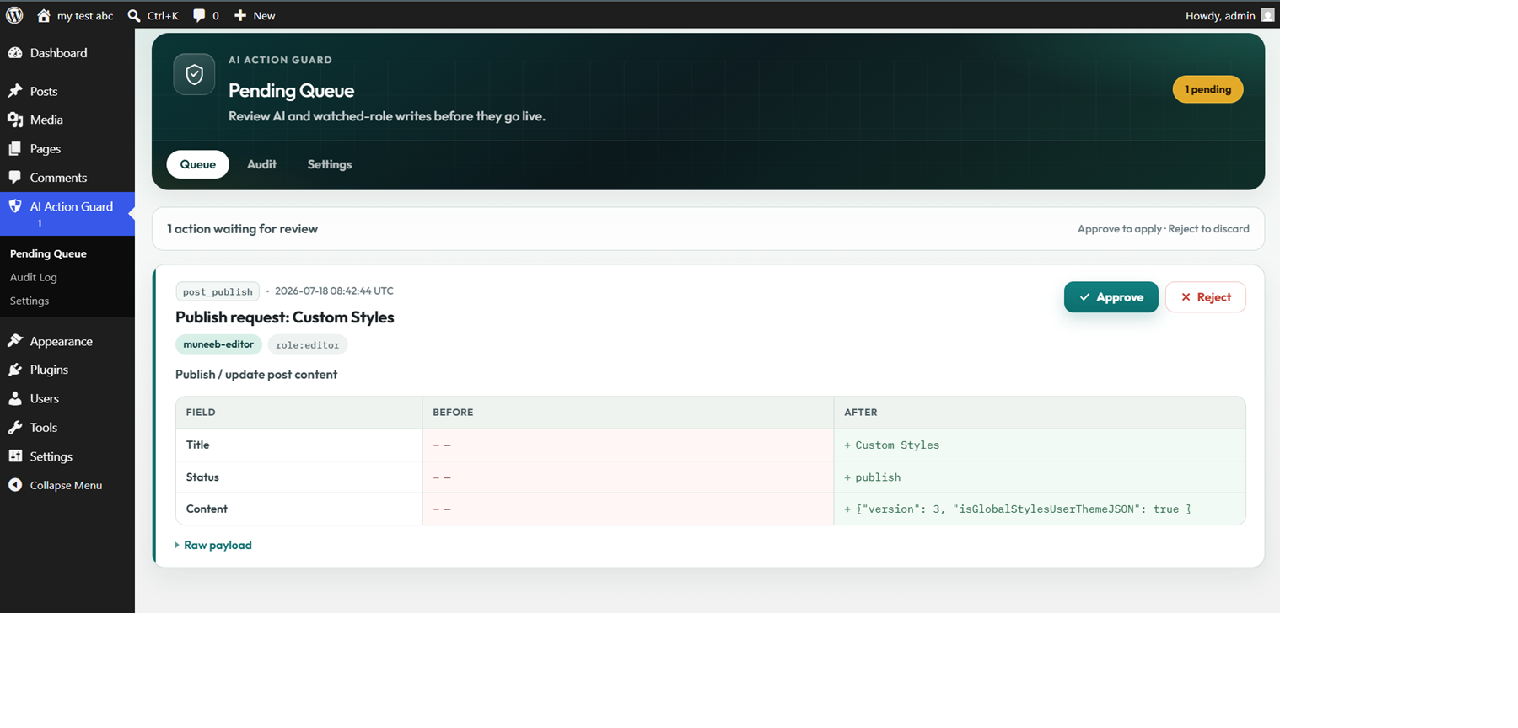Open the Audit Log submenu item
Image resolution: width=1518 pixels, height=728 pixels.
[33, 277]
